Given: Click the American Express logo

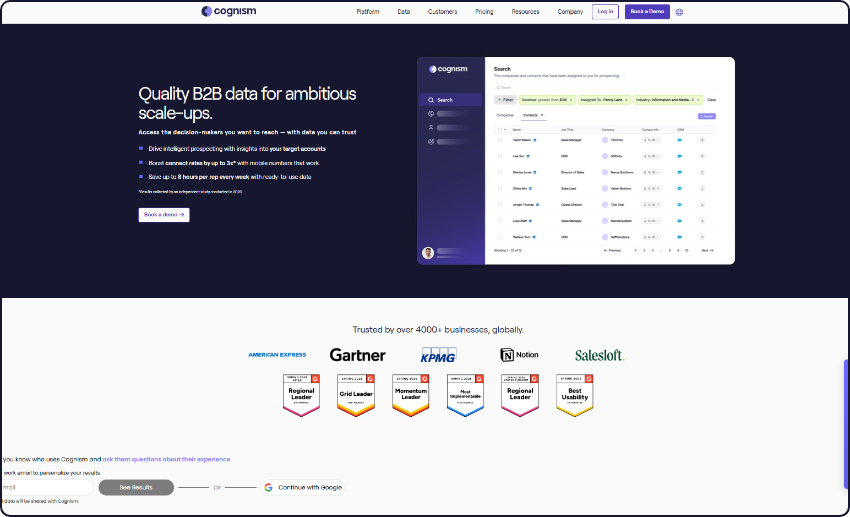Looking at the screenshot, I should 277,355.
